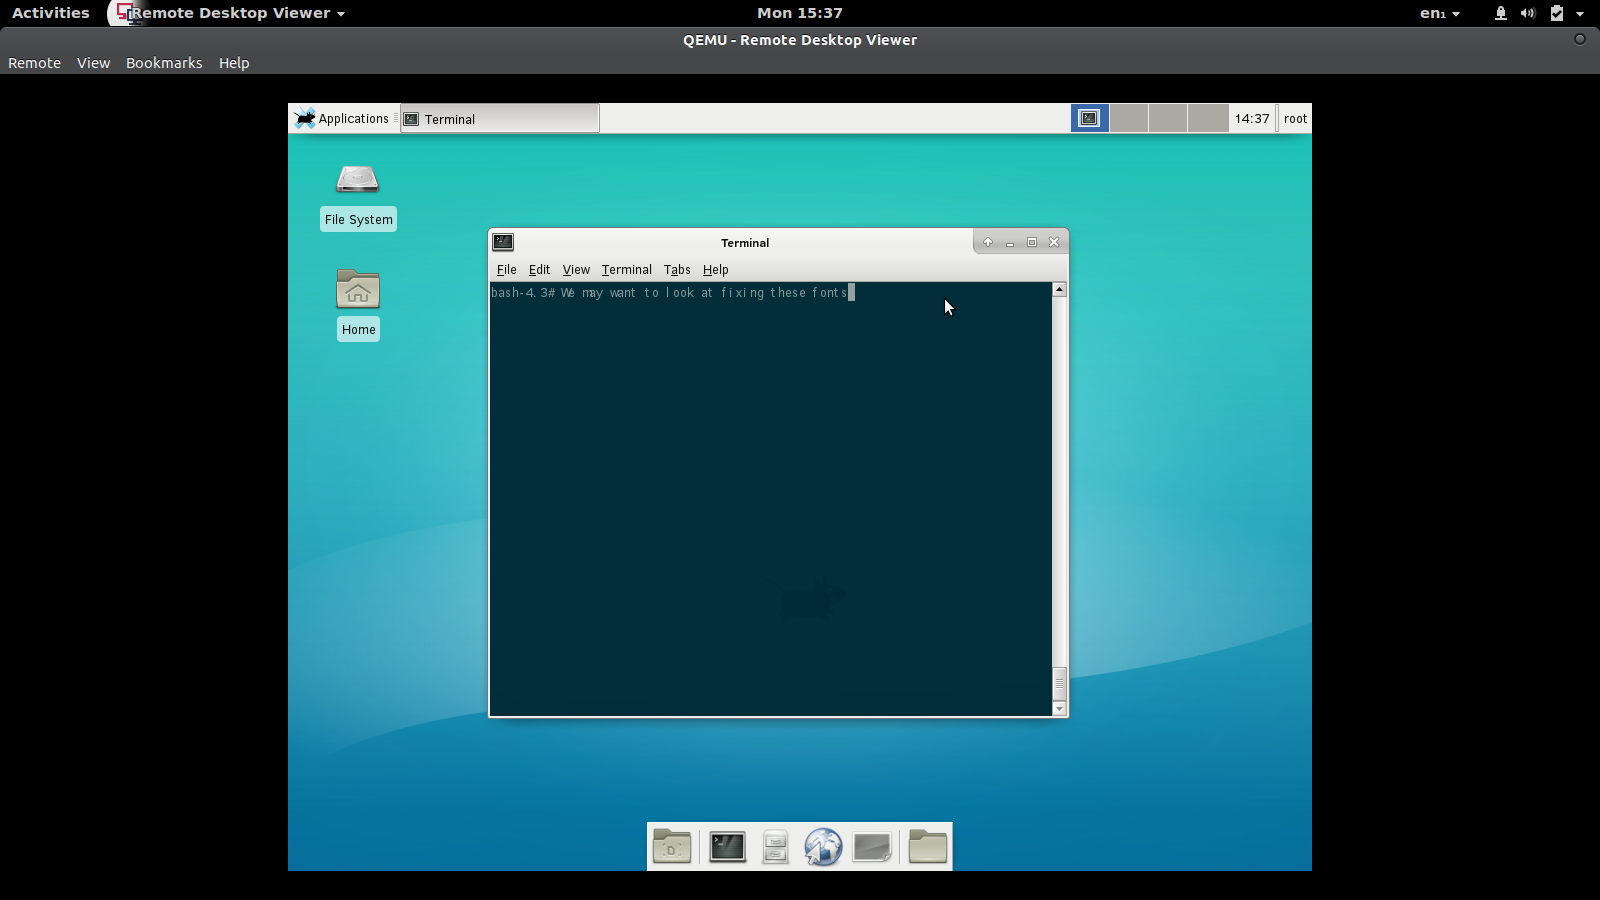
Task: Open the Help menu in Terminal
Action: point(715,270)
